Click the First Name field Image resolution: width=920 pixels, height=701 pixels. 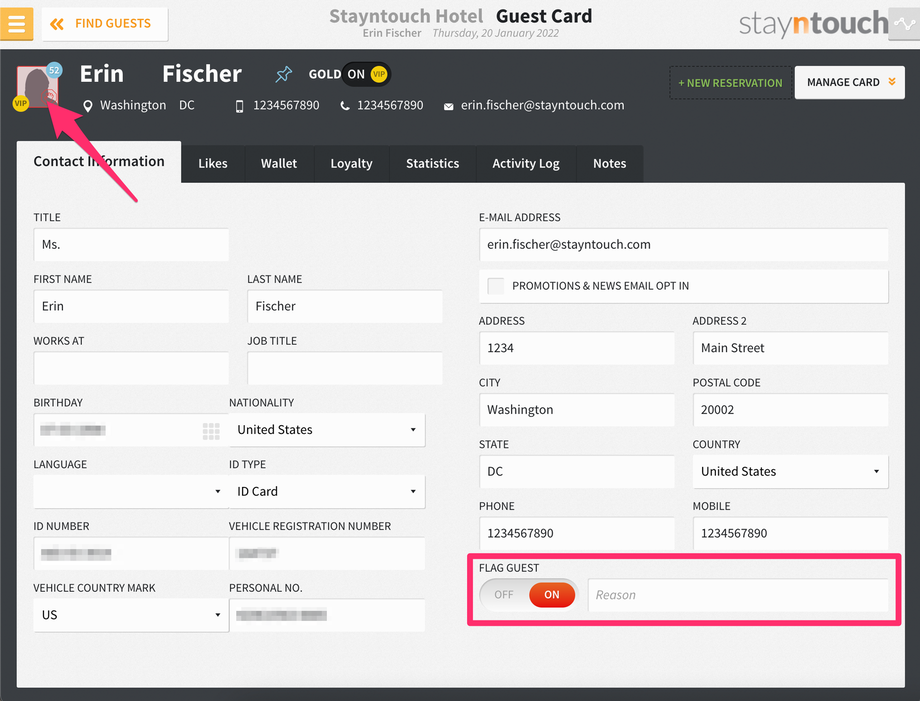pos(131,306)
